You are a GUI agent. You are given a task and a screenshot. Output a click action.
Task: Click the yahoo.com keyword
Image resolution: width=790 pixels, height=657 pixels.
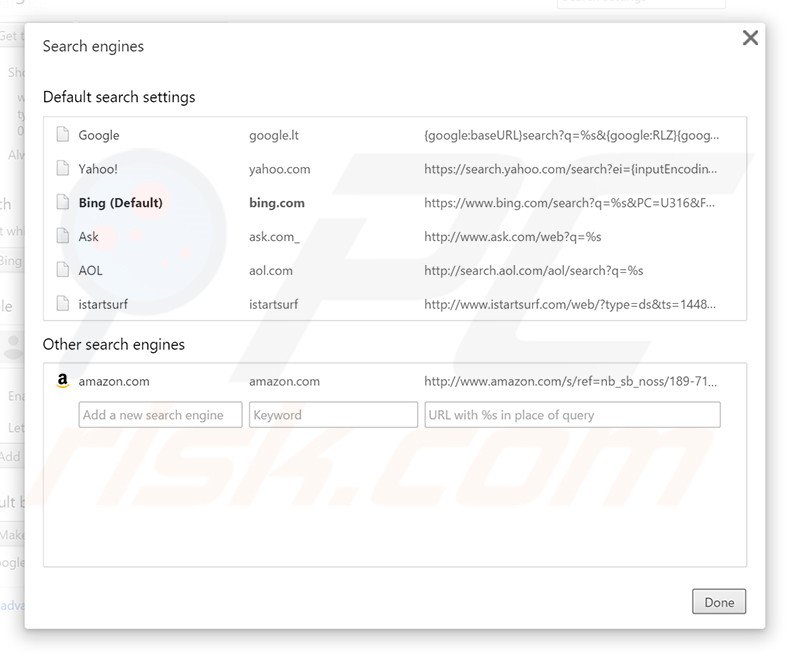point(280,169)
